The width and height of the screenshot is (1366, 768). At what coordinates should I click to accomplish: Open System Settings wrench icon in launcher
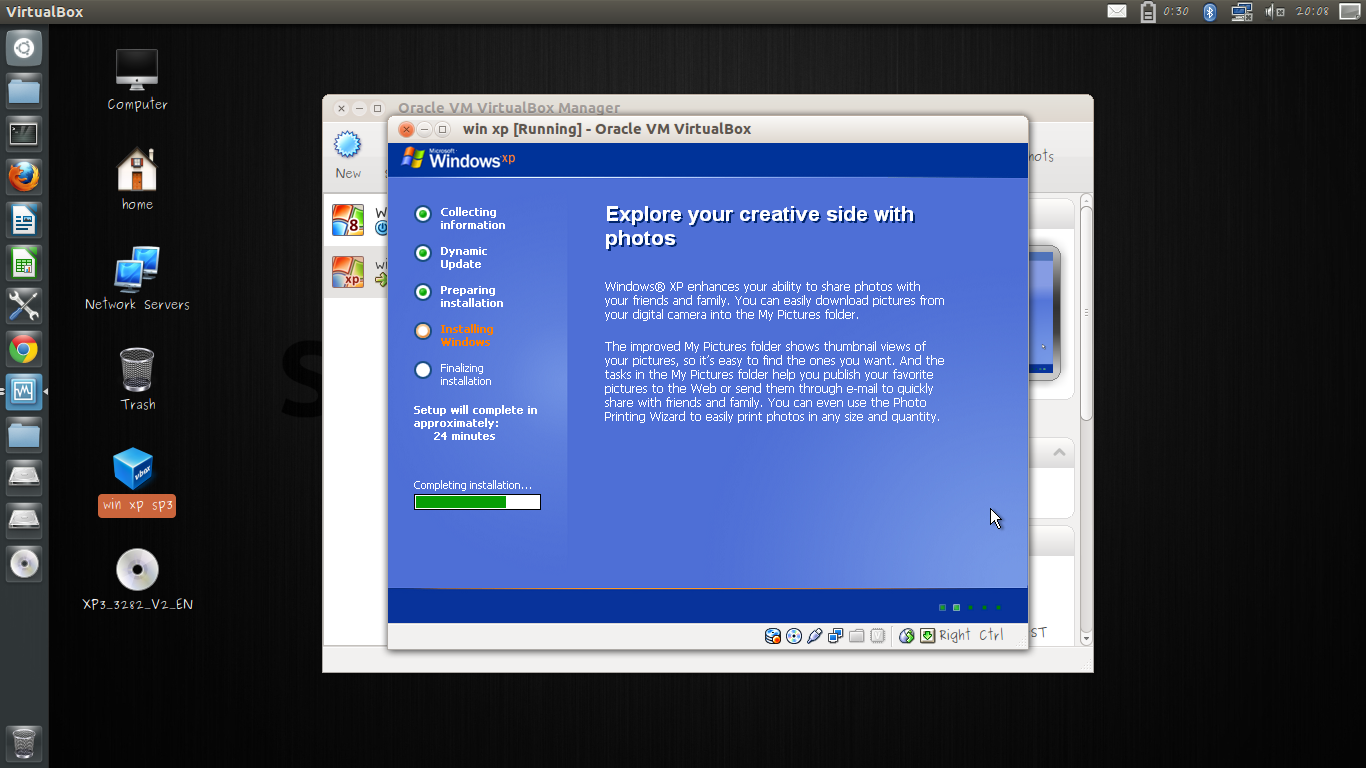click(24, 306)
